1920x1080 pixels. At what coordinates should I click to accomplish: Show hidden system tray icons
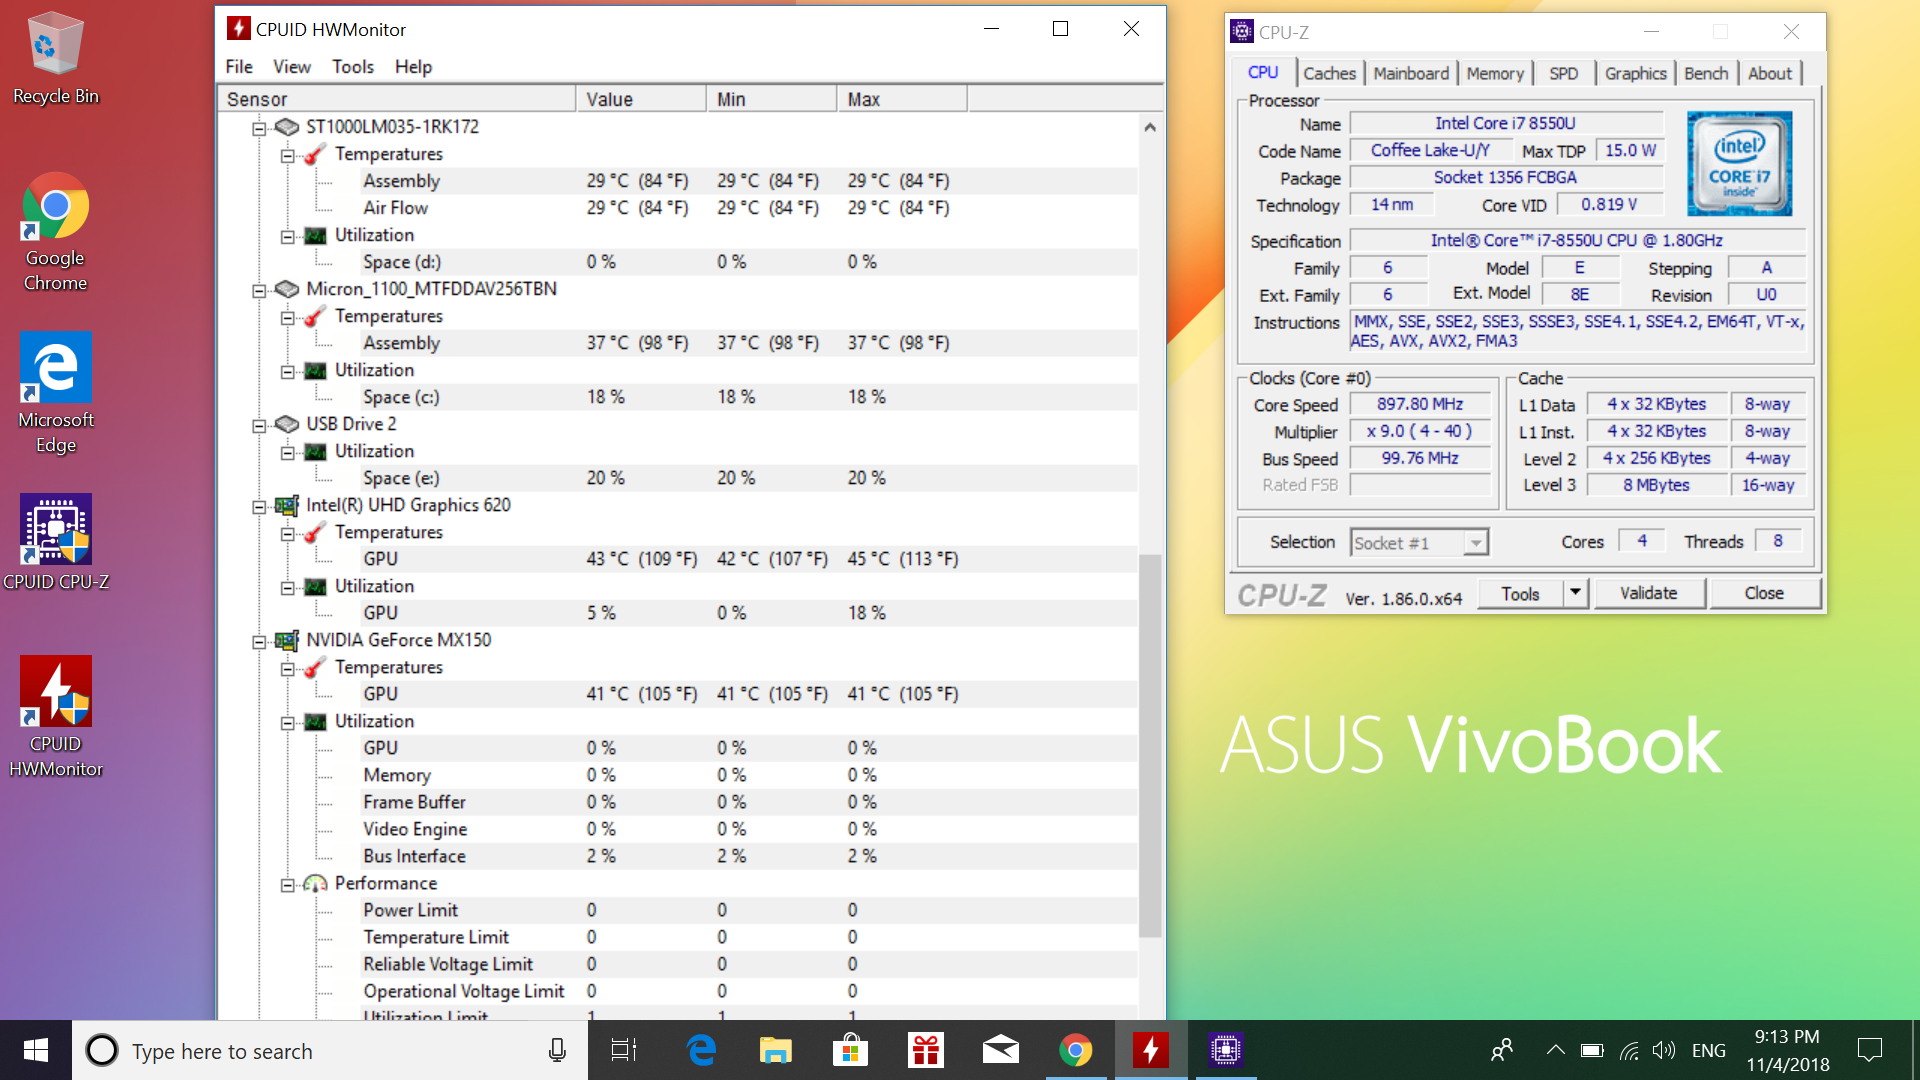pos(1555,1050)
